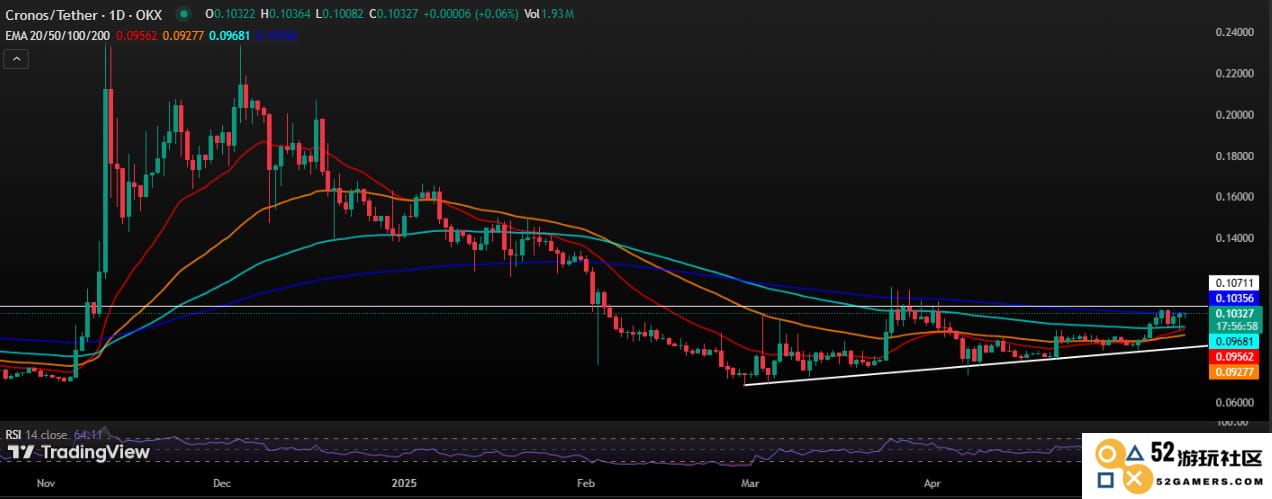Click the RSI value 64.11 readout
The height and width of the screenshot is (499, 1272).
coord(89,434)
